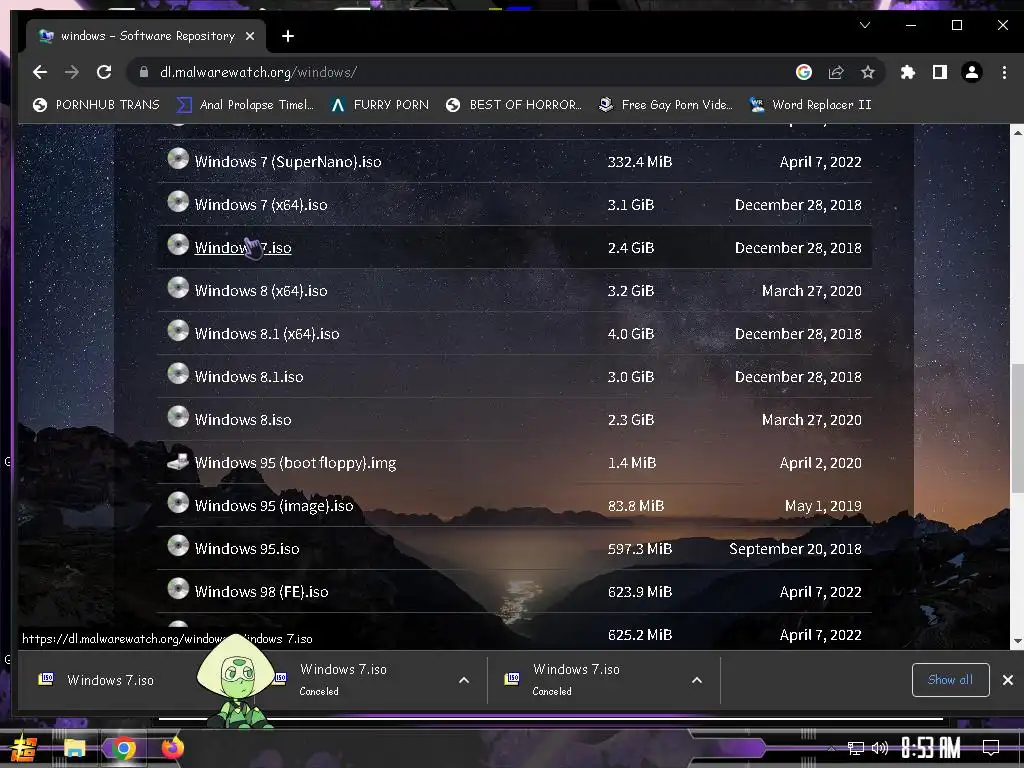Viewport: 1024px width, 768px height.
Task: Download Windows 8.iso
Action: click(x=243, y=420)
